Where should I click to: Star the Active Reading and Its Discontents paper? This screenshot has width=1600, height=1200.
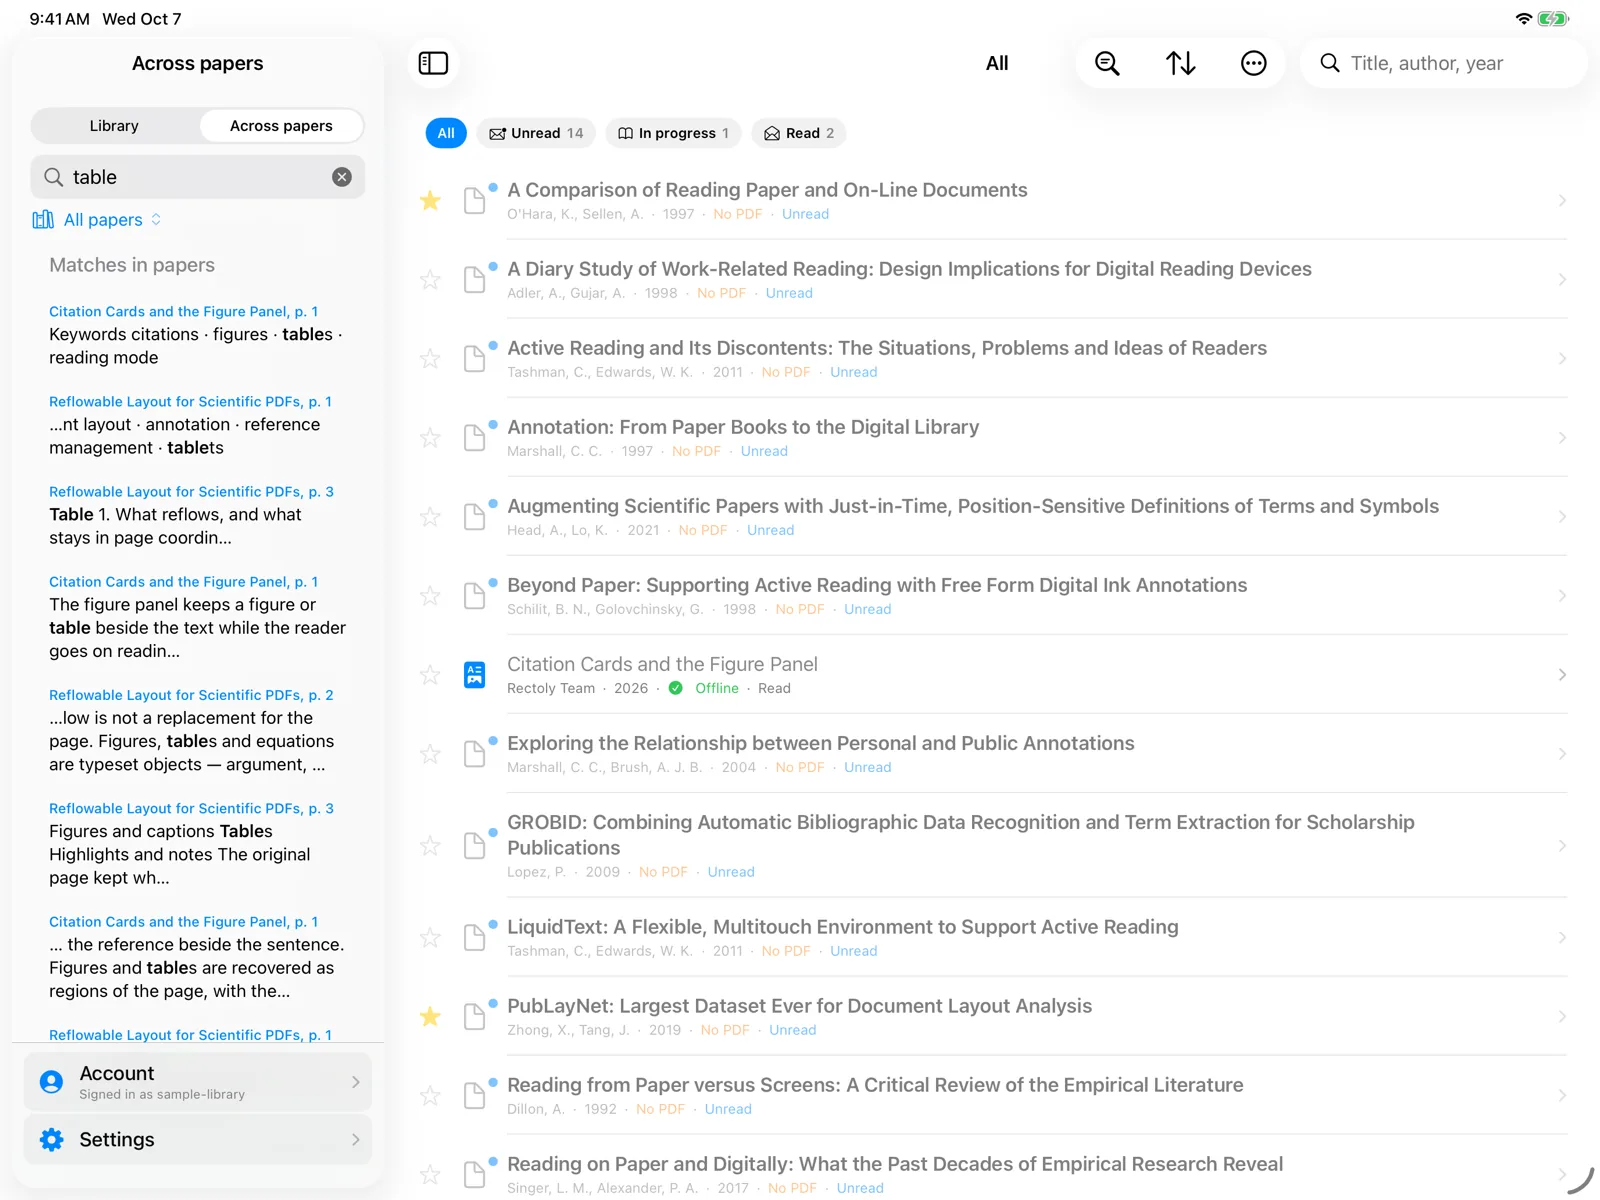(x=430, y=359)
